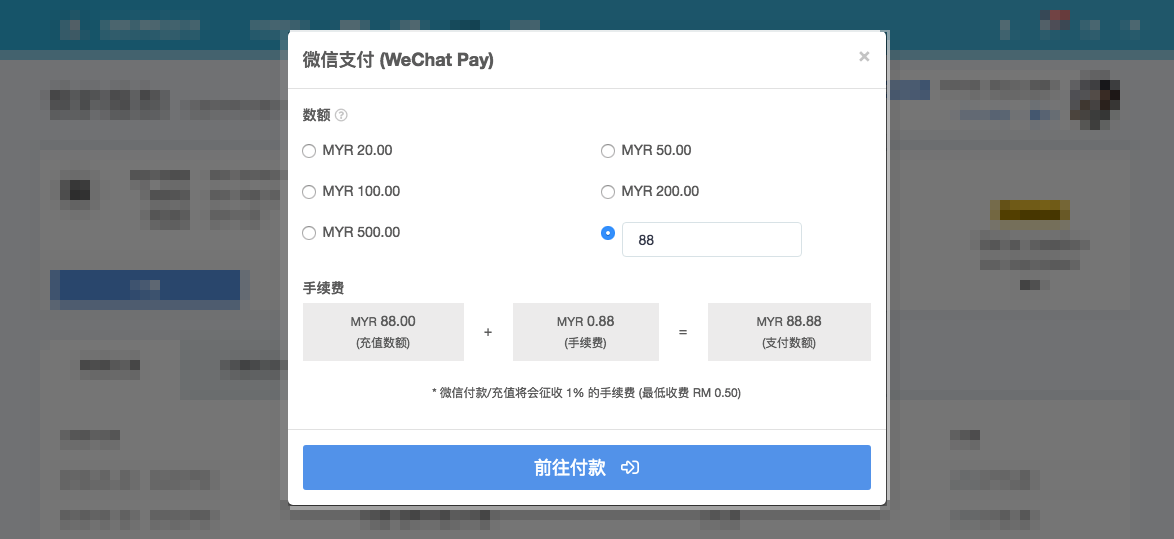Click the 手续费 section heading
1174x539 pixels.
323,288
